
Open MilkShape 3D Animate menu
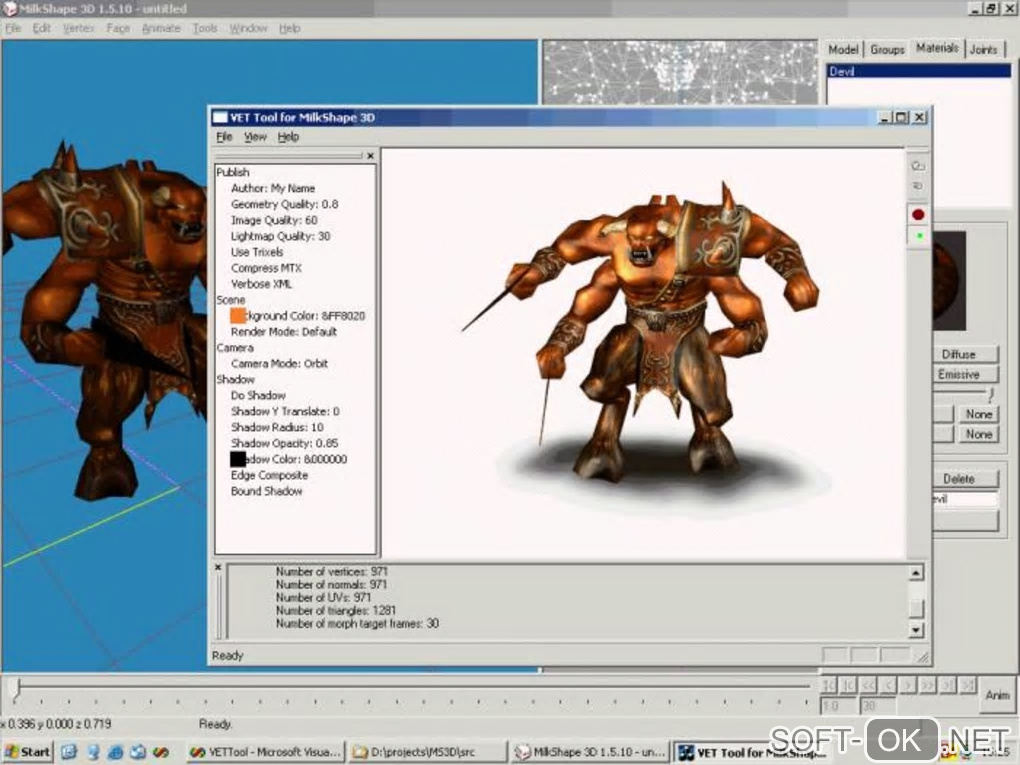click(161, 28)
